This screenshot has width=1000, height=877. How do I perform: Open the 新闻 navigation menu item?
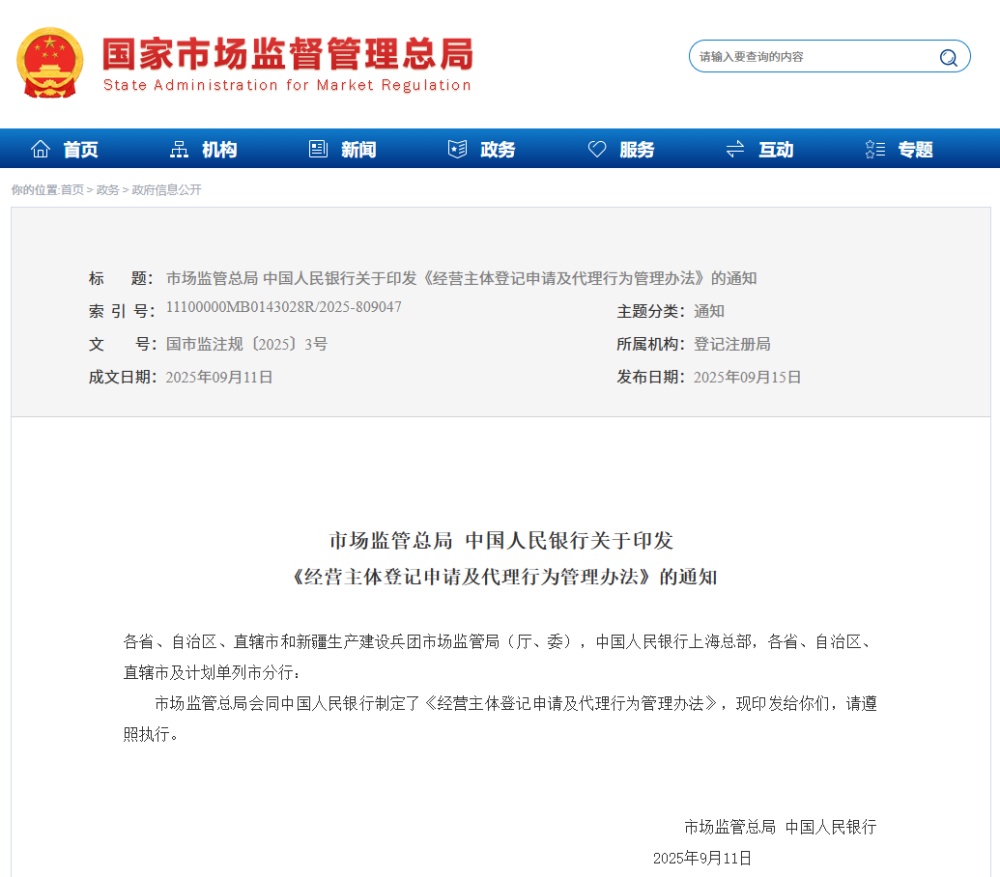[x=358, y=150]
